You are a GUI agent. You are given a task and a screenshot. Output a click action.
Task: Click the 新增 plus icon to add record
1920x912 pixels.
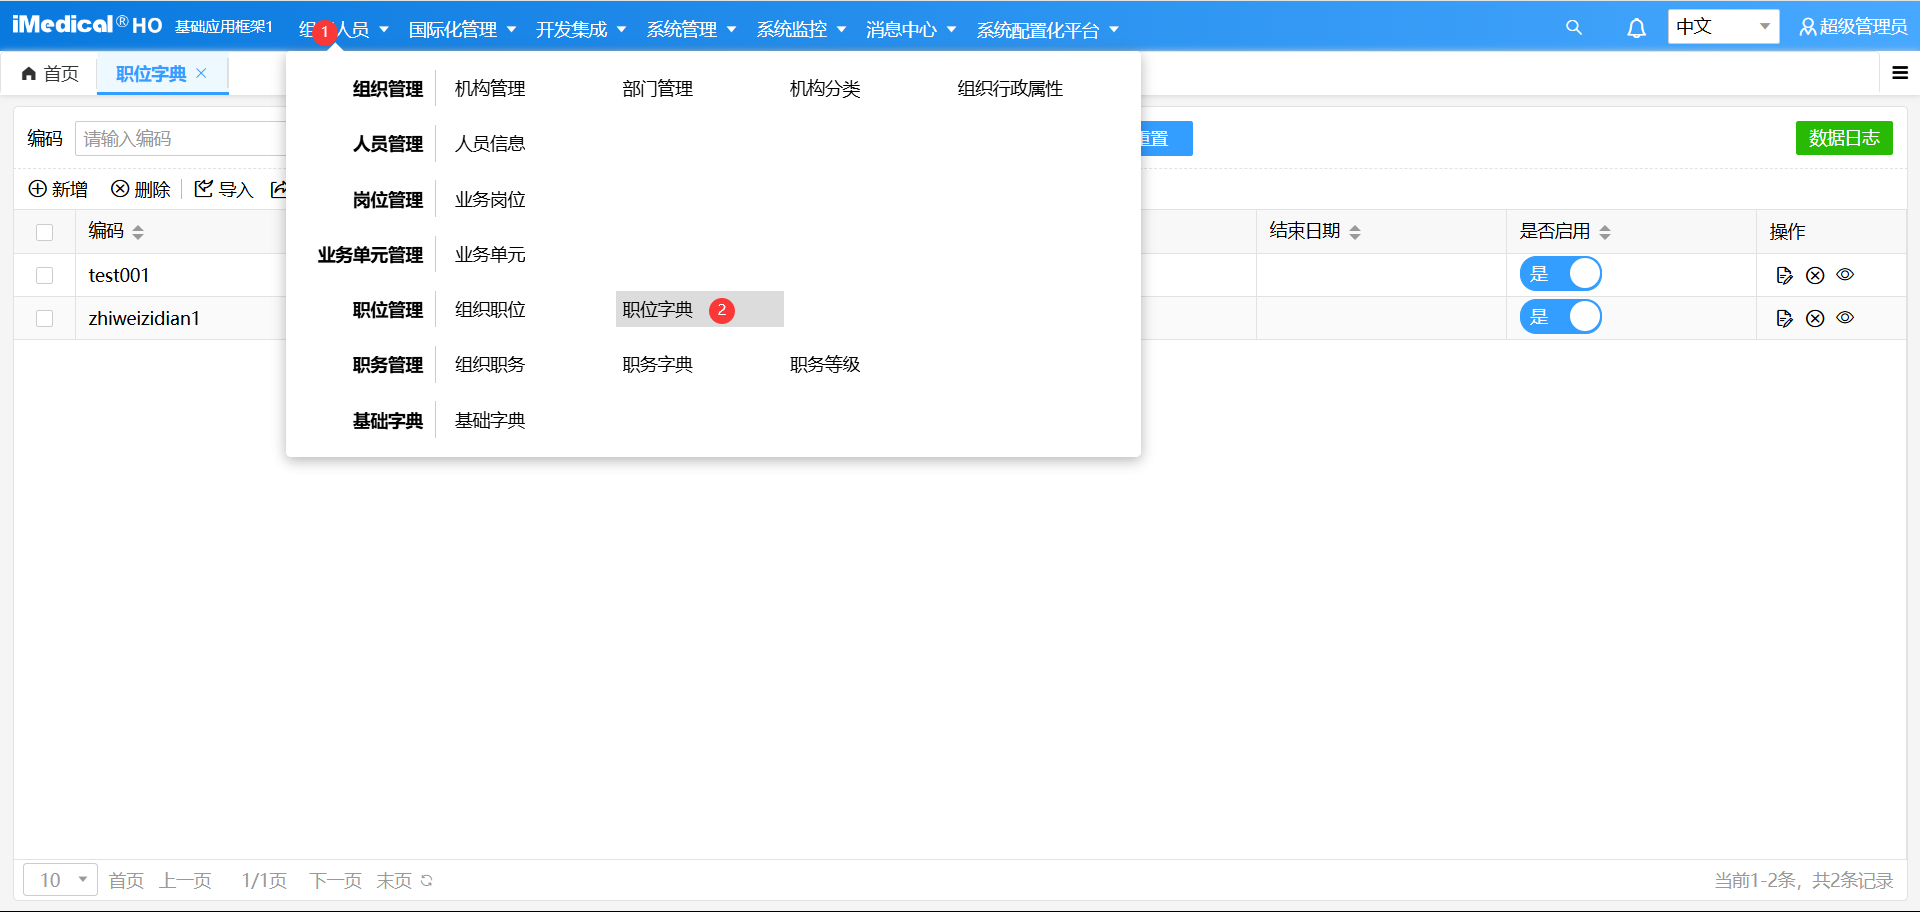click(x=37, y=189)
